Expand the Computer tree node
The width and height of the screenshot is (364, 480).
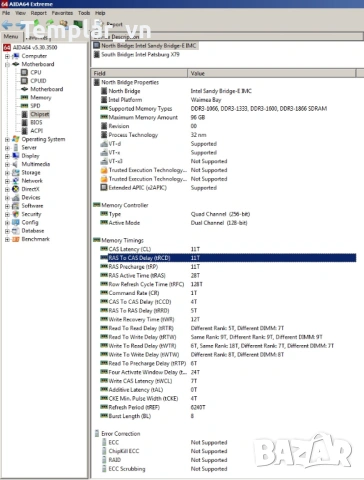7,56
